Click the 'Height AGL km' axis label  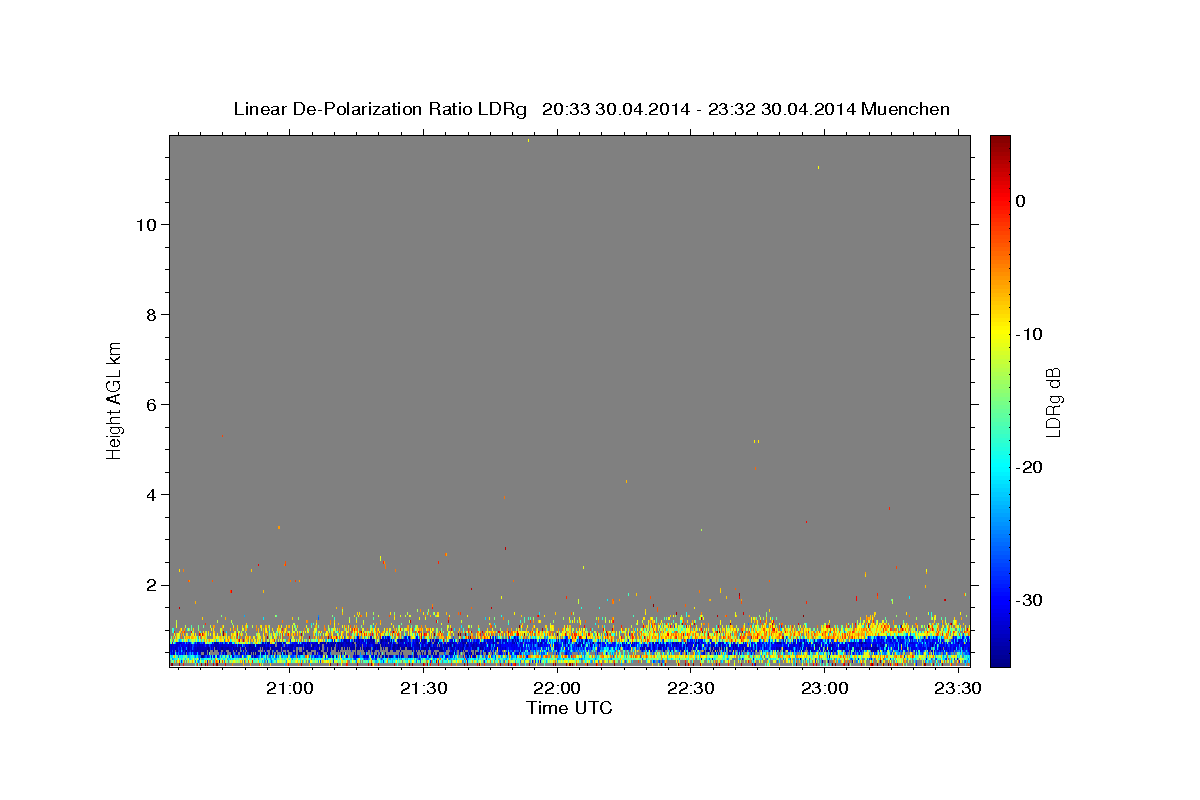pyautogui.click(x=115, y=399)
